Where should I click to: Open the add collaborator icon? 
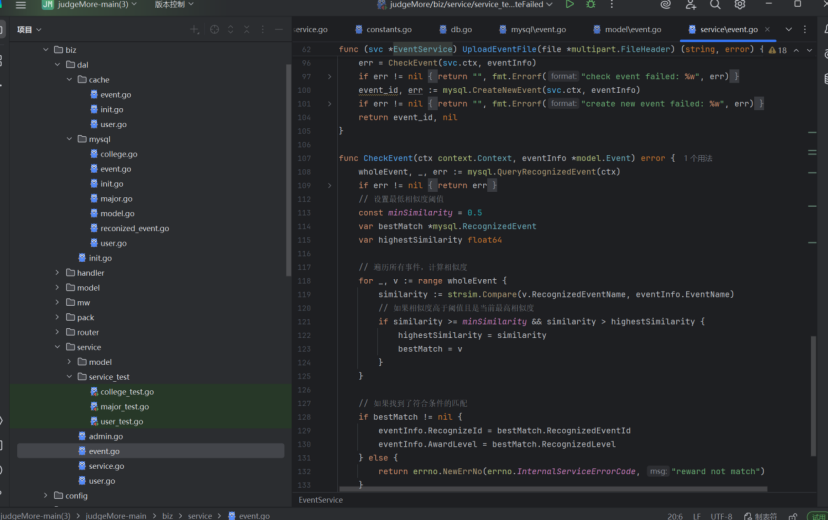pyautogui.click(x=690, y=4)
